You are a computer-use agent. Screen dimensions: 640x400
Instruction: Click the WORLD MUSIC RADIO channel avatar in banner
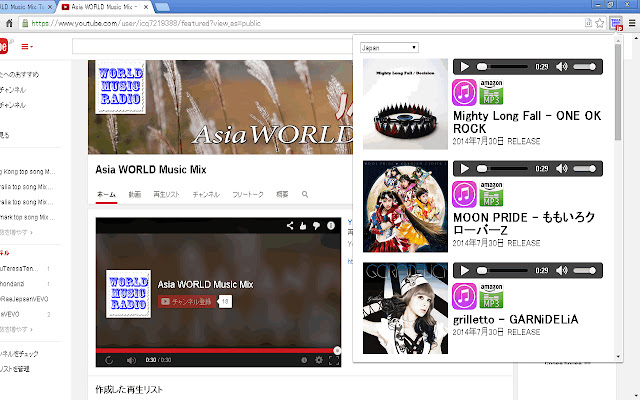(x=120, y=87)
